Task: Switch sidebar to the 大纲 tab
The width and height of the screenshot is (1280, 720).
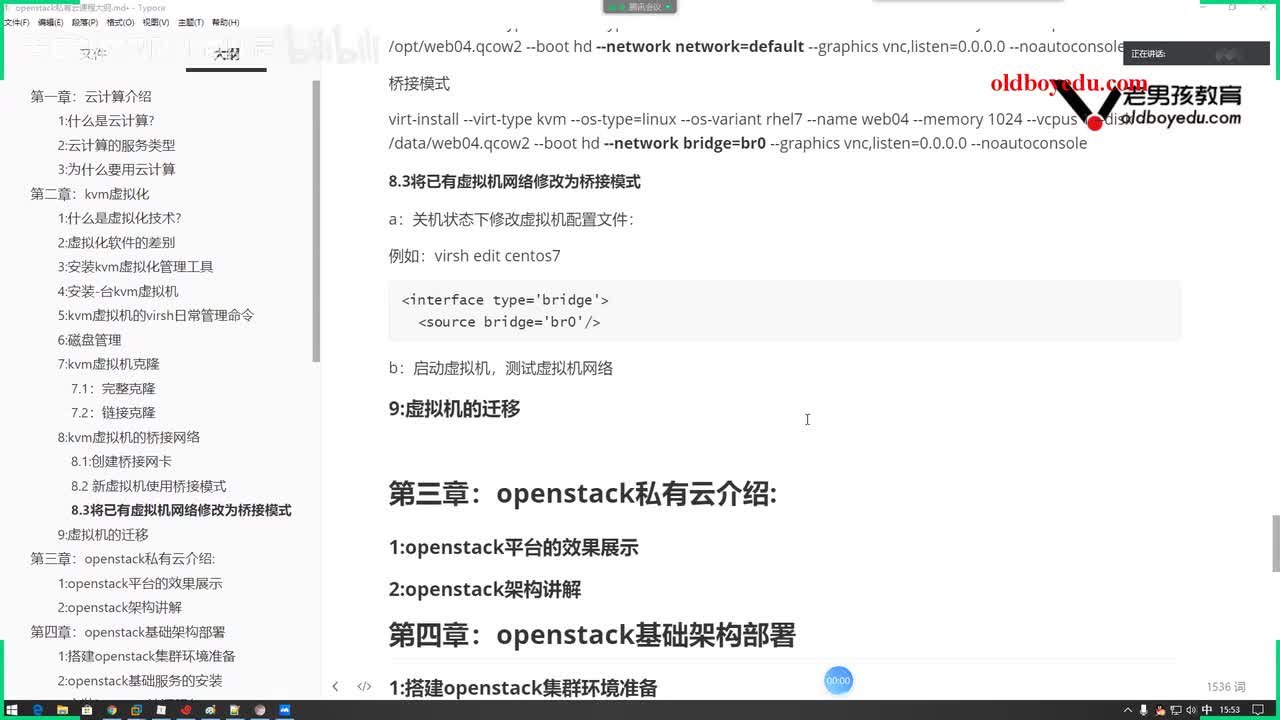Action: [226, 54]
